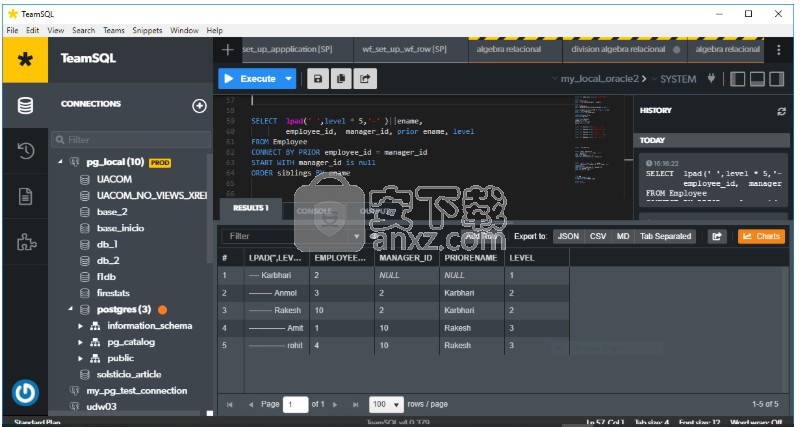The height and width of the screenshot is (427, 805).
Task: Open the History clock icon in sidebar
Action: coord(25,150)
